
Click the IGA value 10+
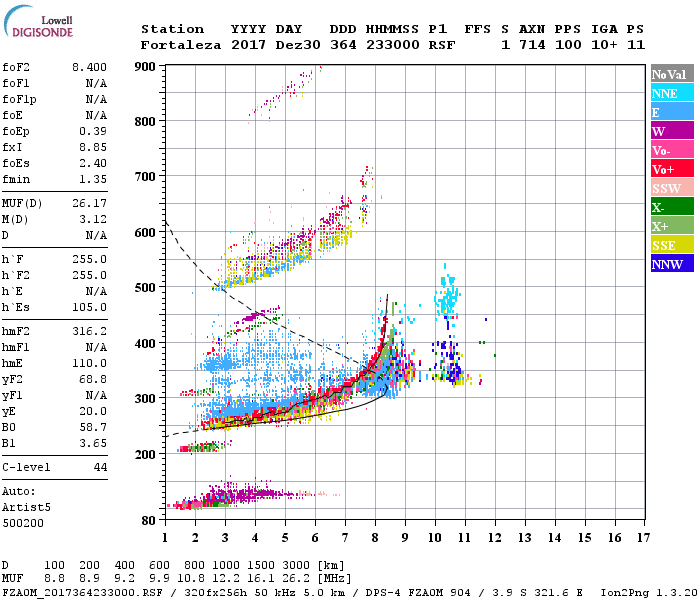604,45
